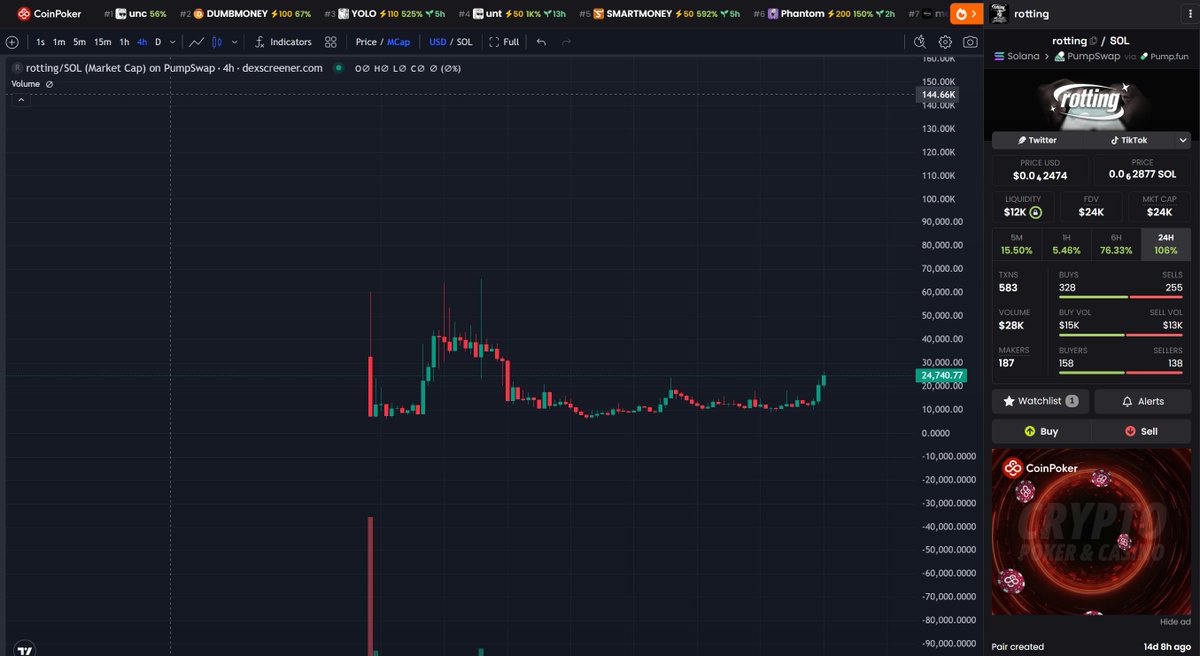The height and width of the screenshot is (656, 1200).
Task: Switch chart to Price mode
Action: [x=366, y=42]
